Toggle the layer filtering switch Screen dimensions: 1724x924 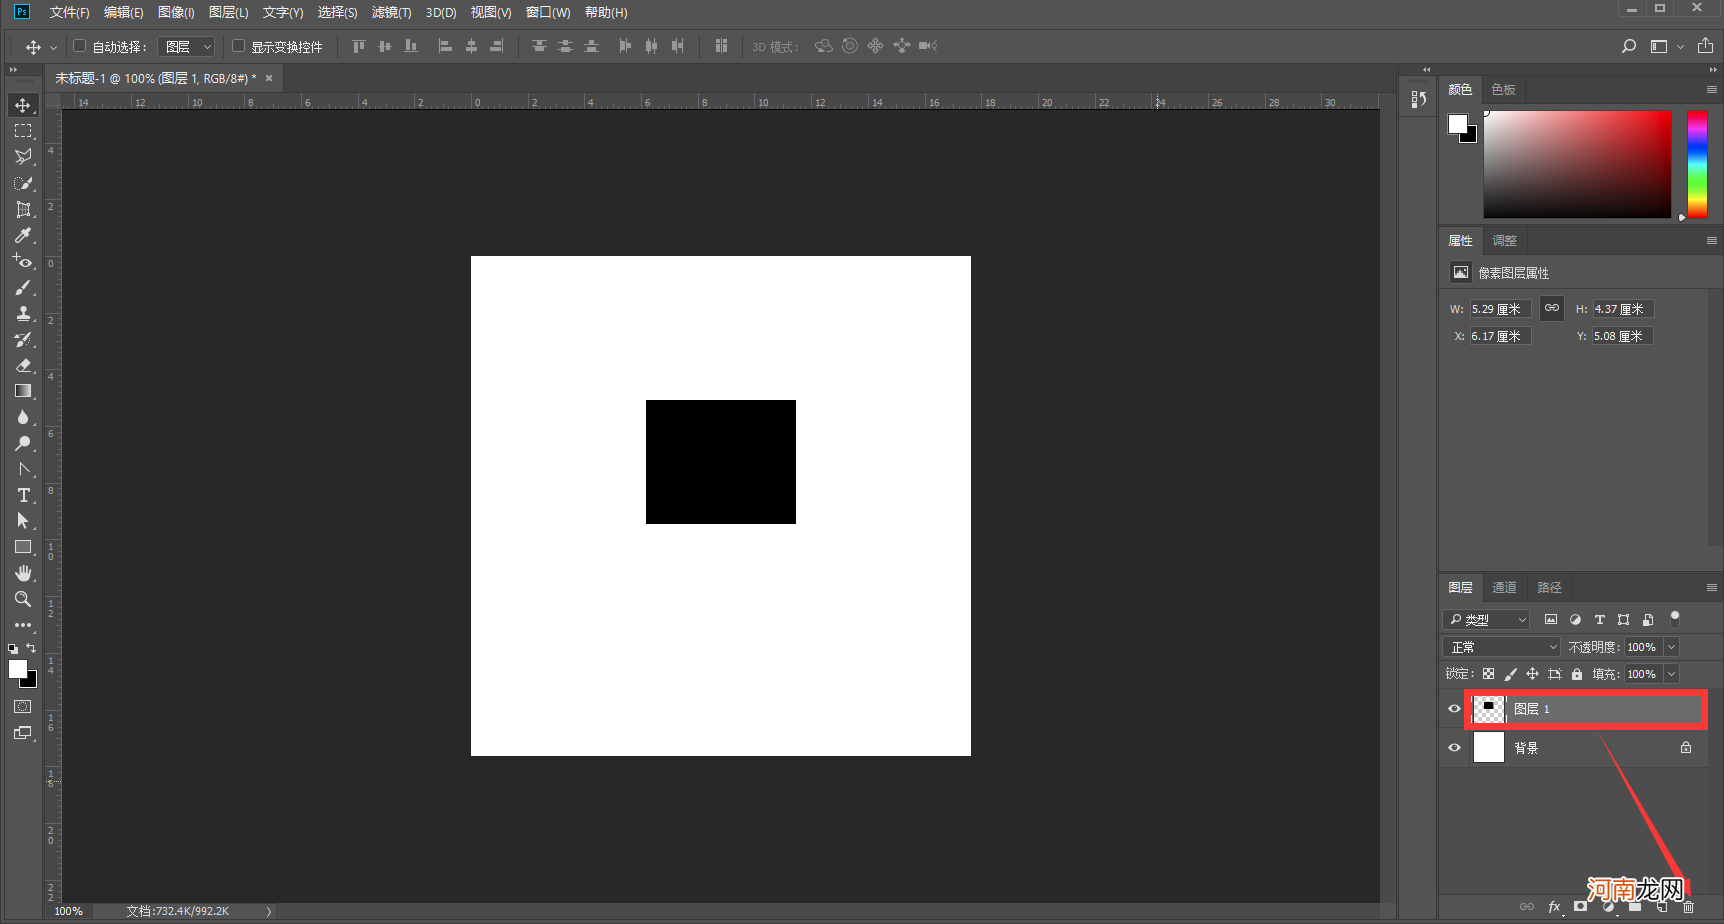[x=1675, y=619]
